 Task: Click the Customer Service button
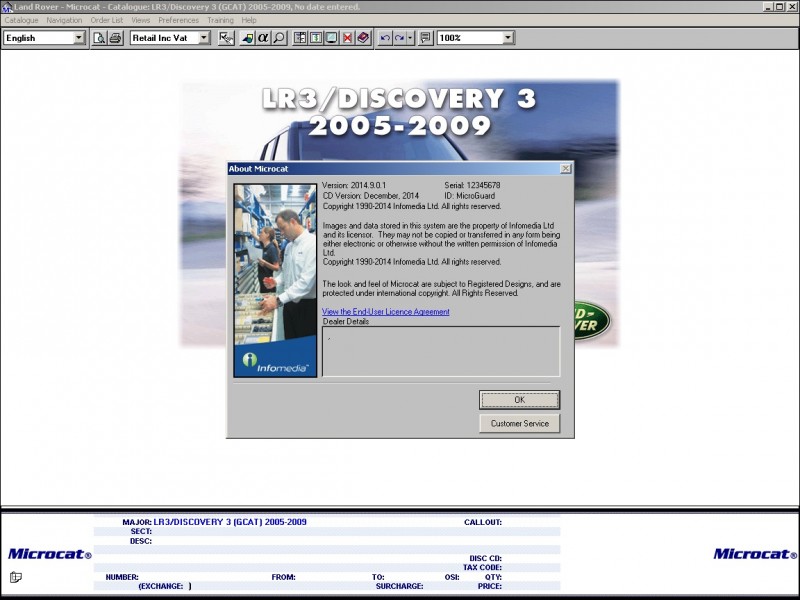pyautogui.click(x=519, y=424)
